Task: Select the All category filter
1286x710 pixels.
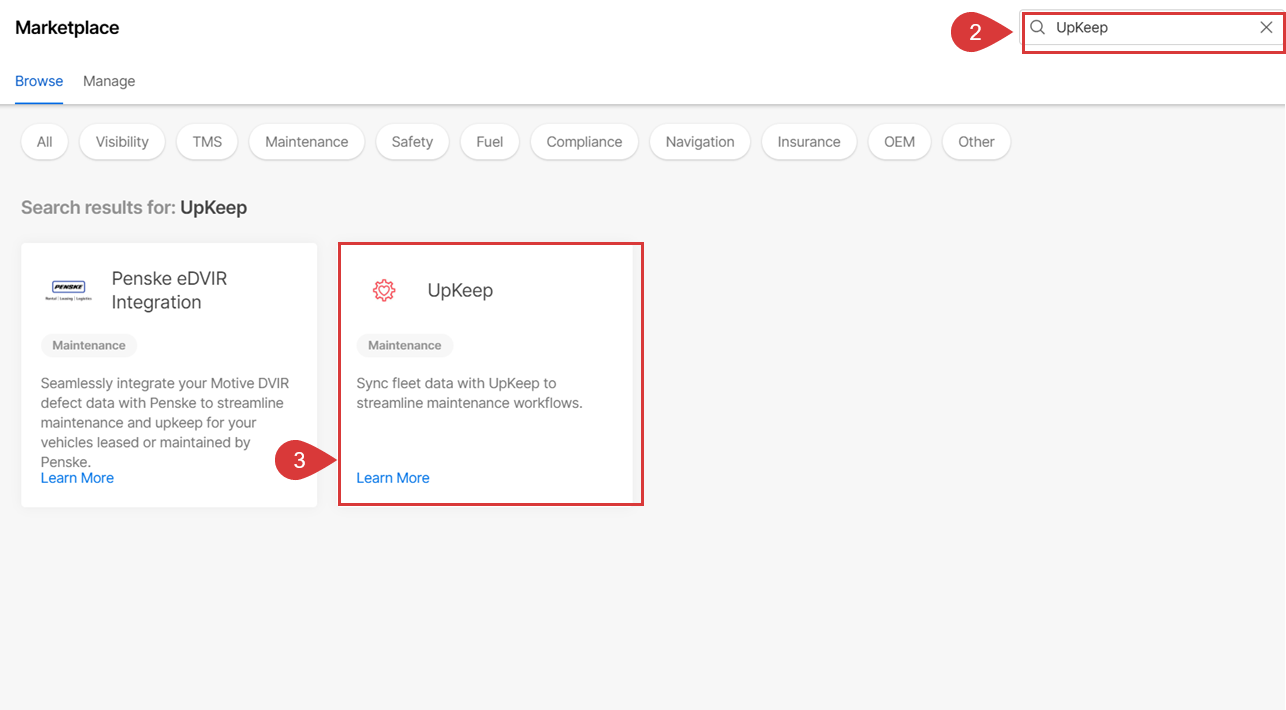Action: coord(44,142)
